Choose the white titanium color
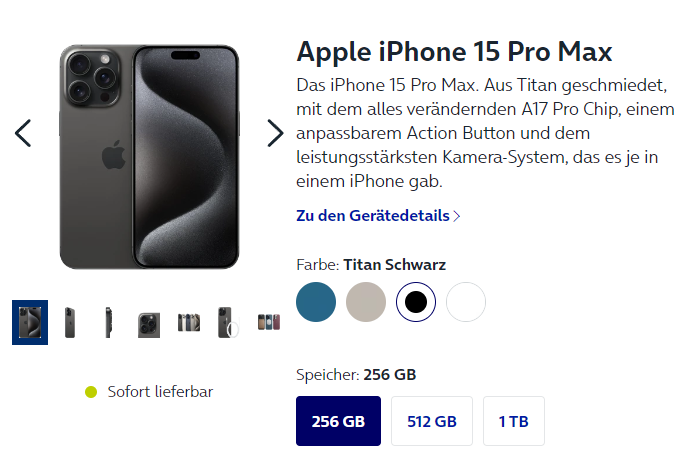This screenshot has height=475, width=695. click(466, 302)
